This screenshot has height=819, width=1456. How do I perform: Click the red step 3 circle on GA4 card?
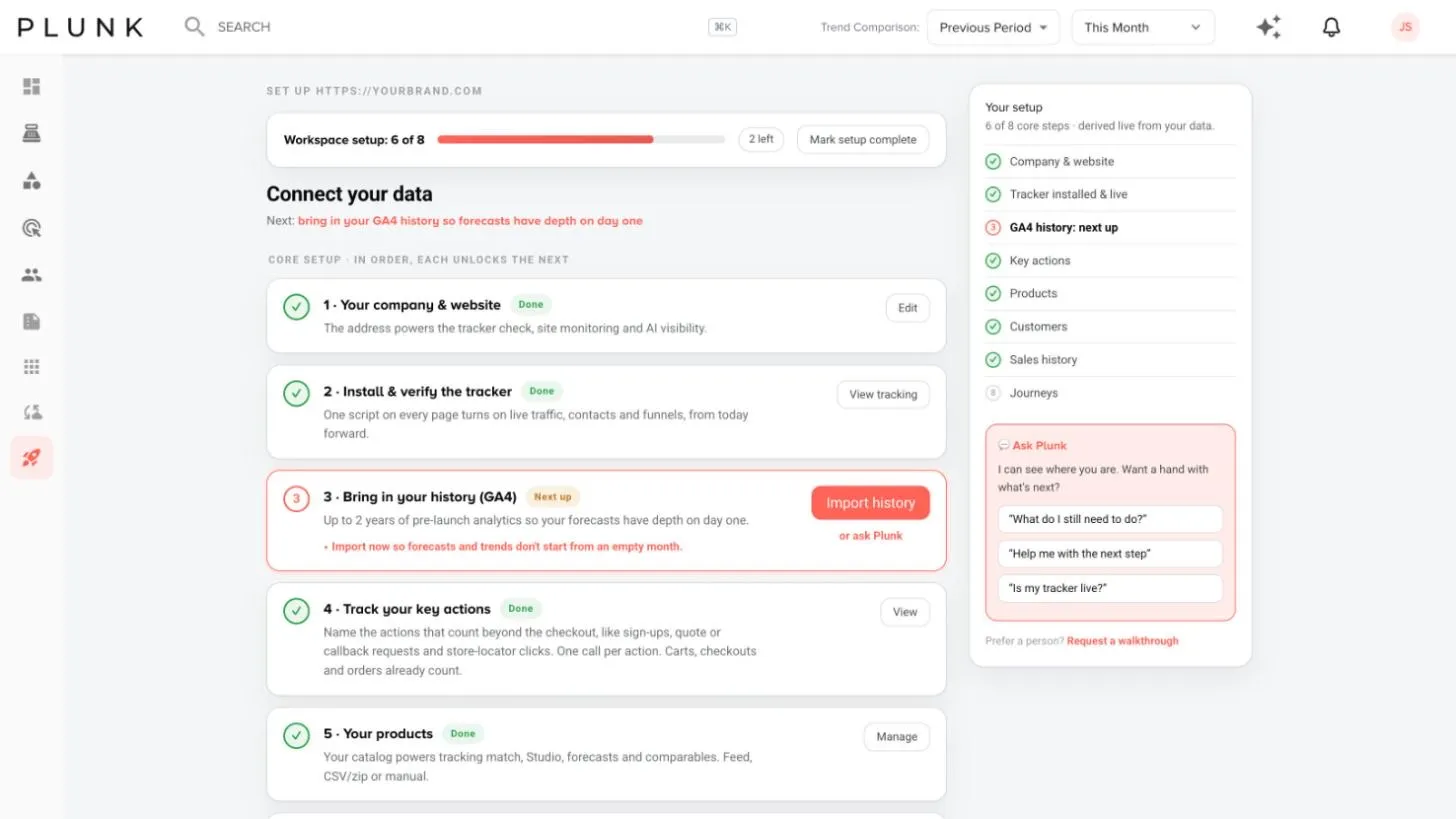pyautogui.click(x=296, y=498)
